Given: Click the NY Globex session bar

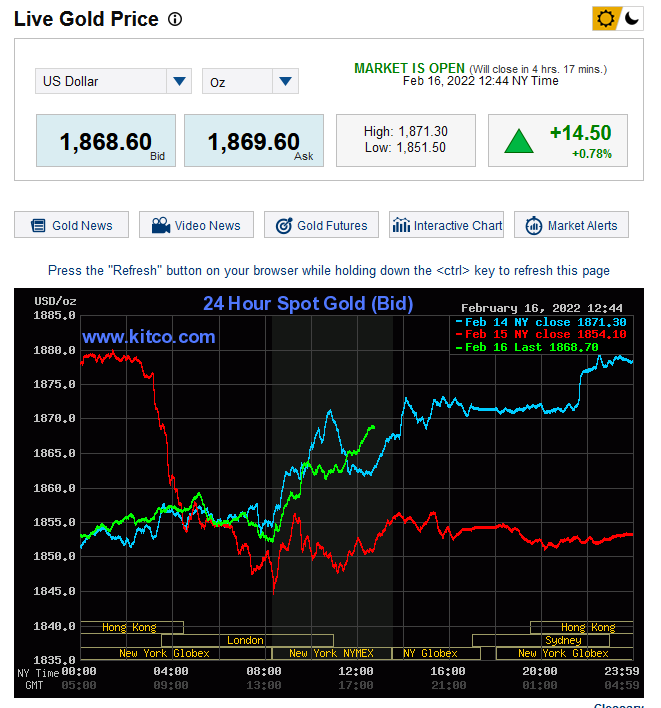Looking at the screenshot, I should 437,653.
